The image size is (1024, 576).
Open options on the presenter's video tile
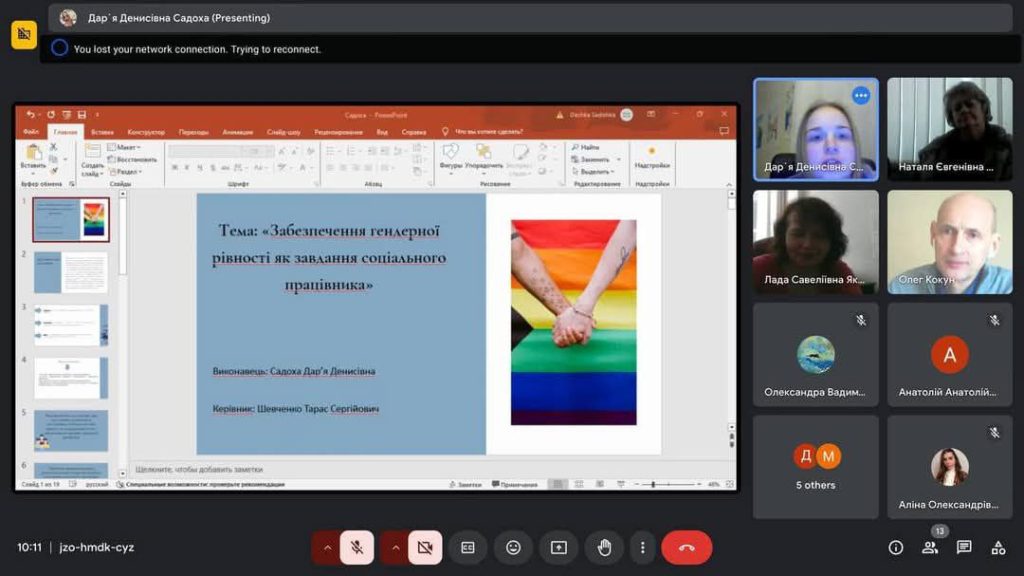(x=860, y=96)
